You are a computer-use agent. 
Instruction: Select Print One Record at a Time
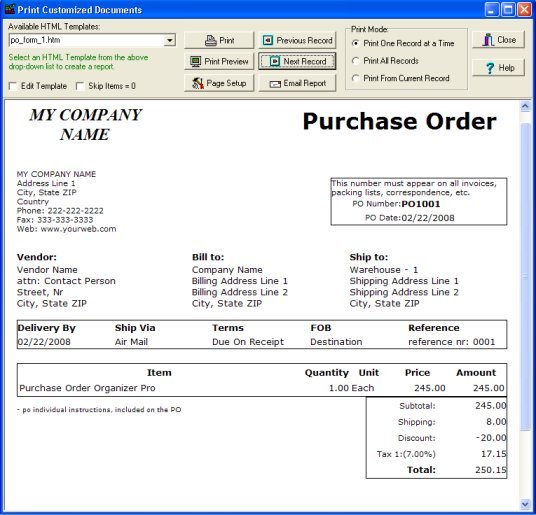point(356,43)
